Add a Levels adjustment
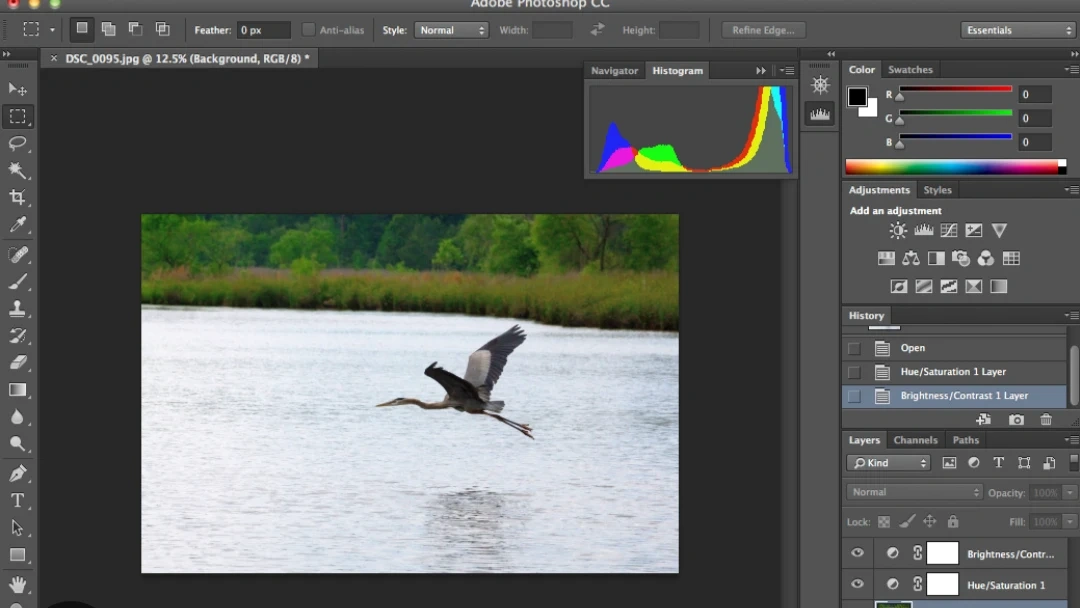The height and width of the screenshot is (608, 1080). [923, 231]
